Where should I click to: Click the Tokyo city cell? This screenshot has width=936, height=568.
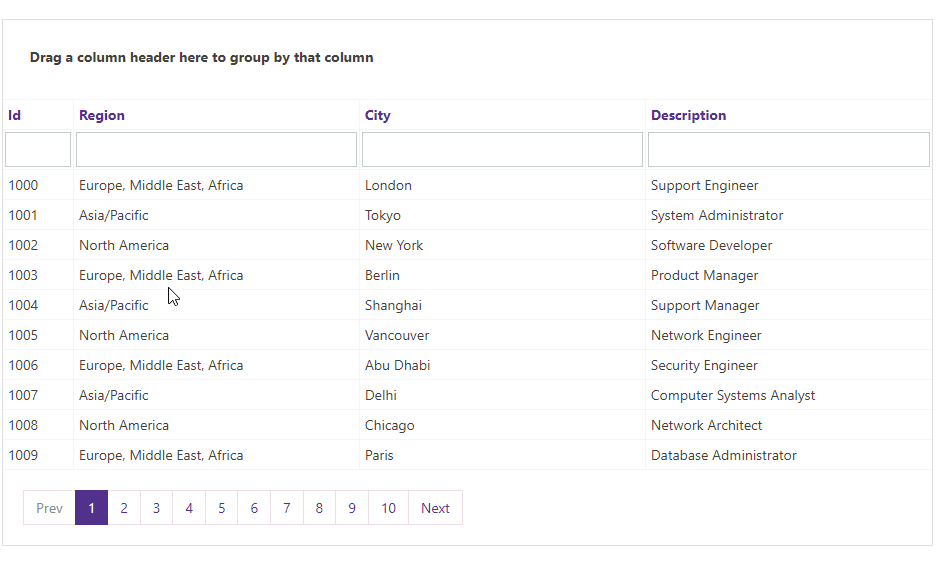tap(383, 215)
